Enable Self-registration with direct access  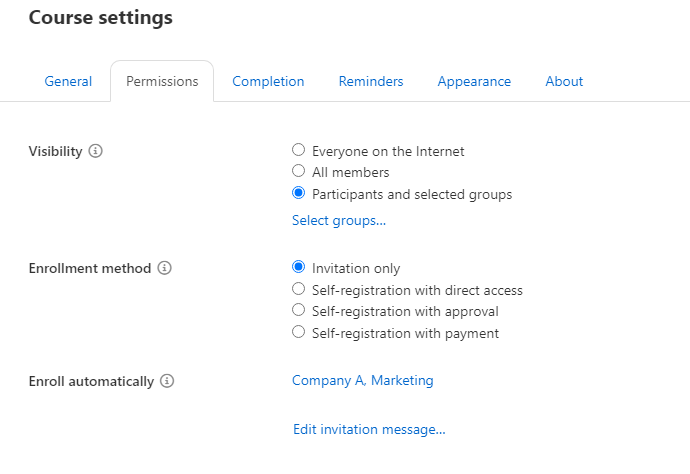coord(298,290)
